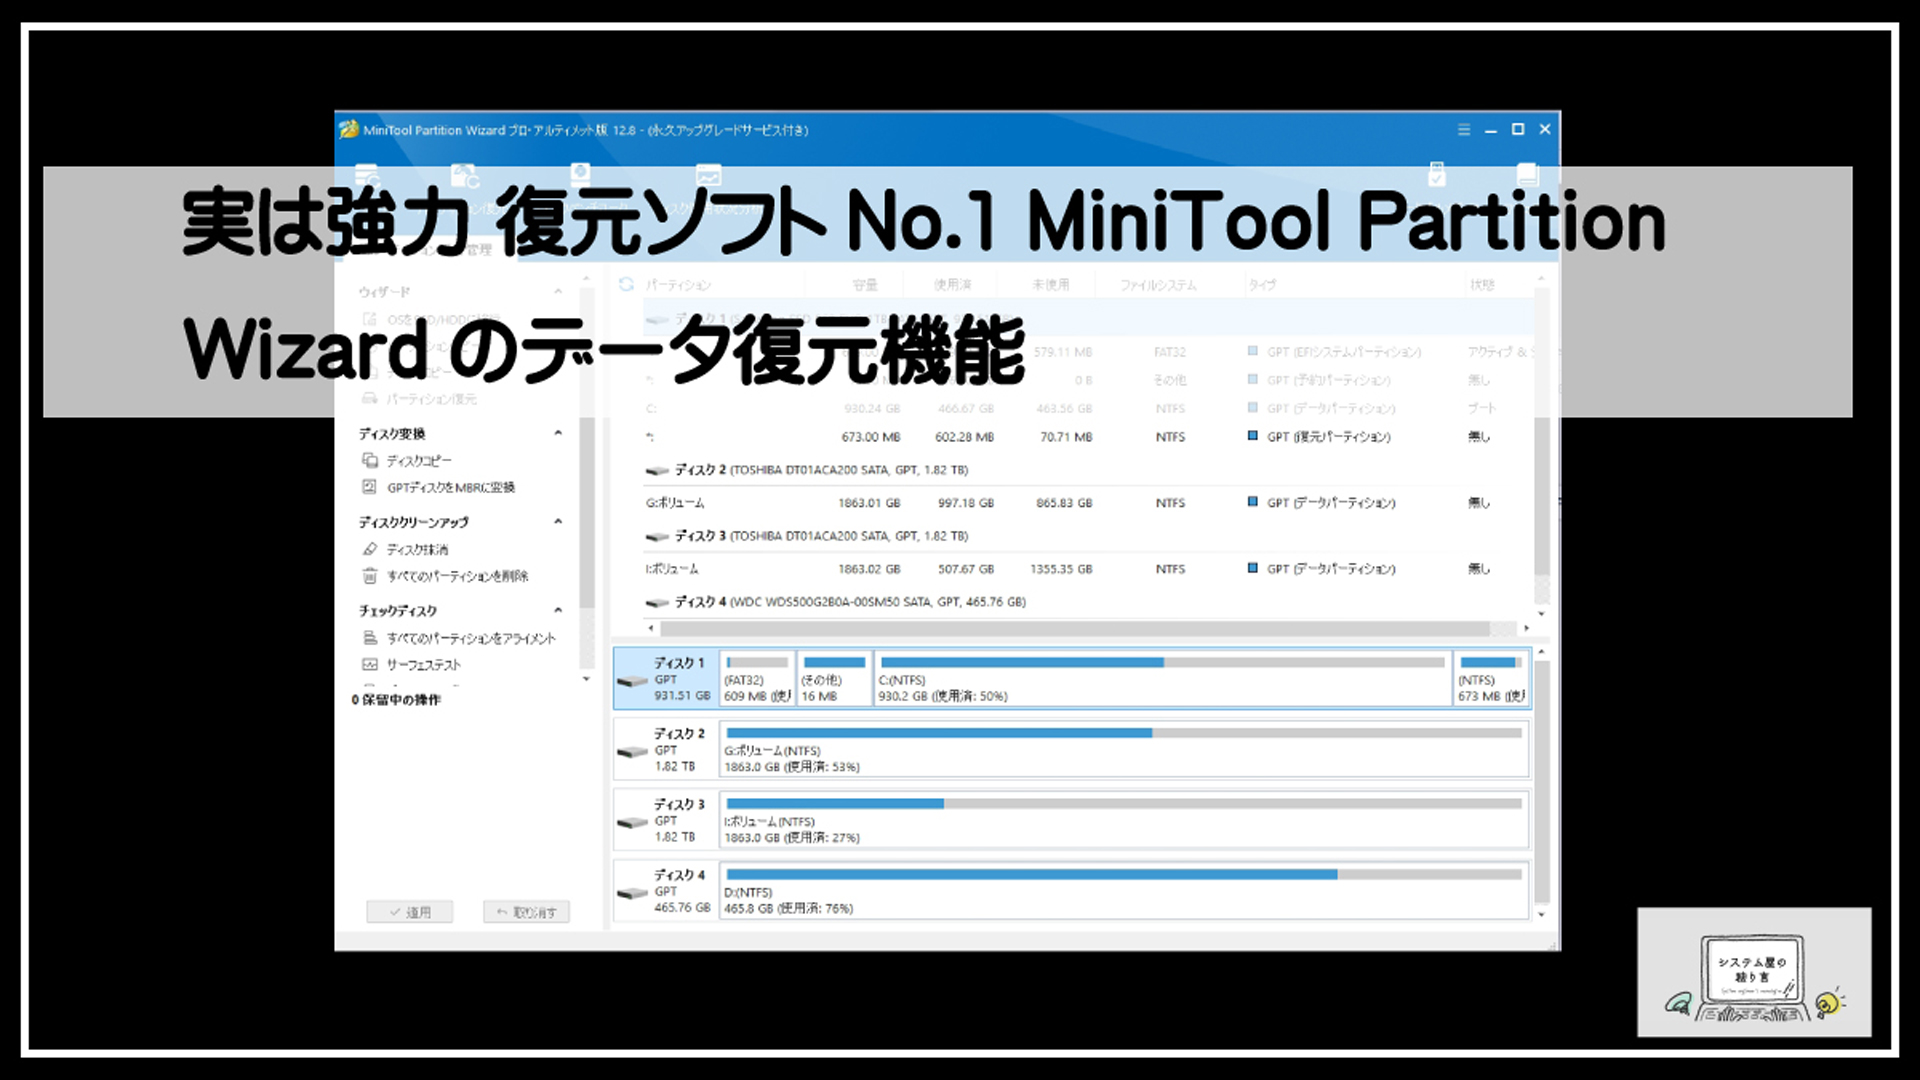Click NTFS file system cell in G: row

[x=1170, y=503]
